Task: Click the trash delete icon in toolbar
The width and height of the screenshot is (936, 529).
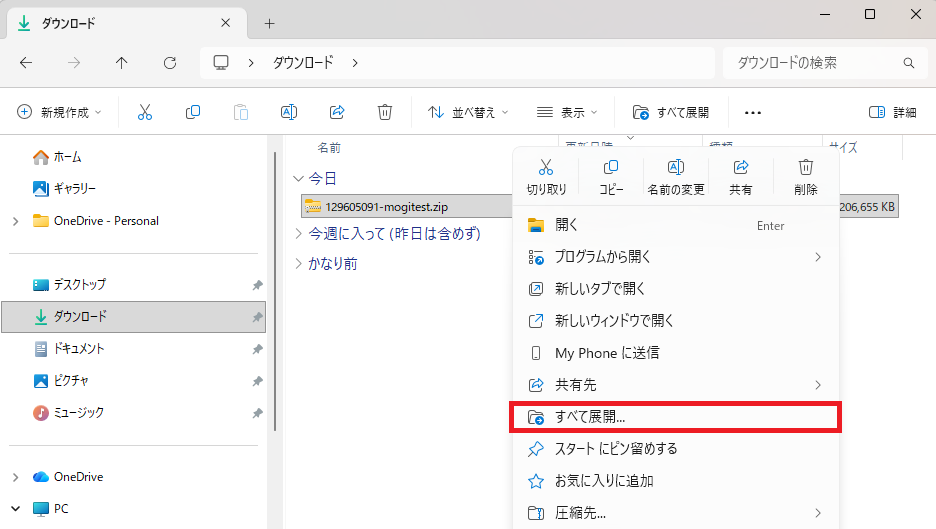Action: [385, 112]
